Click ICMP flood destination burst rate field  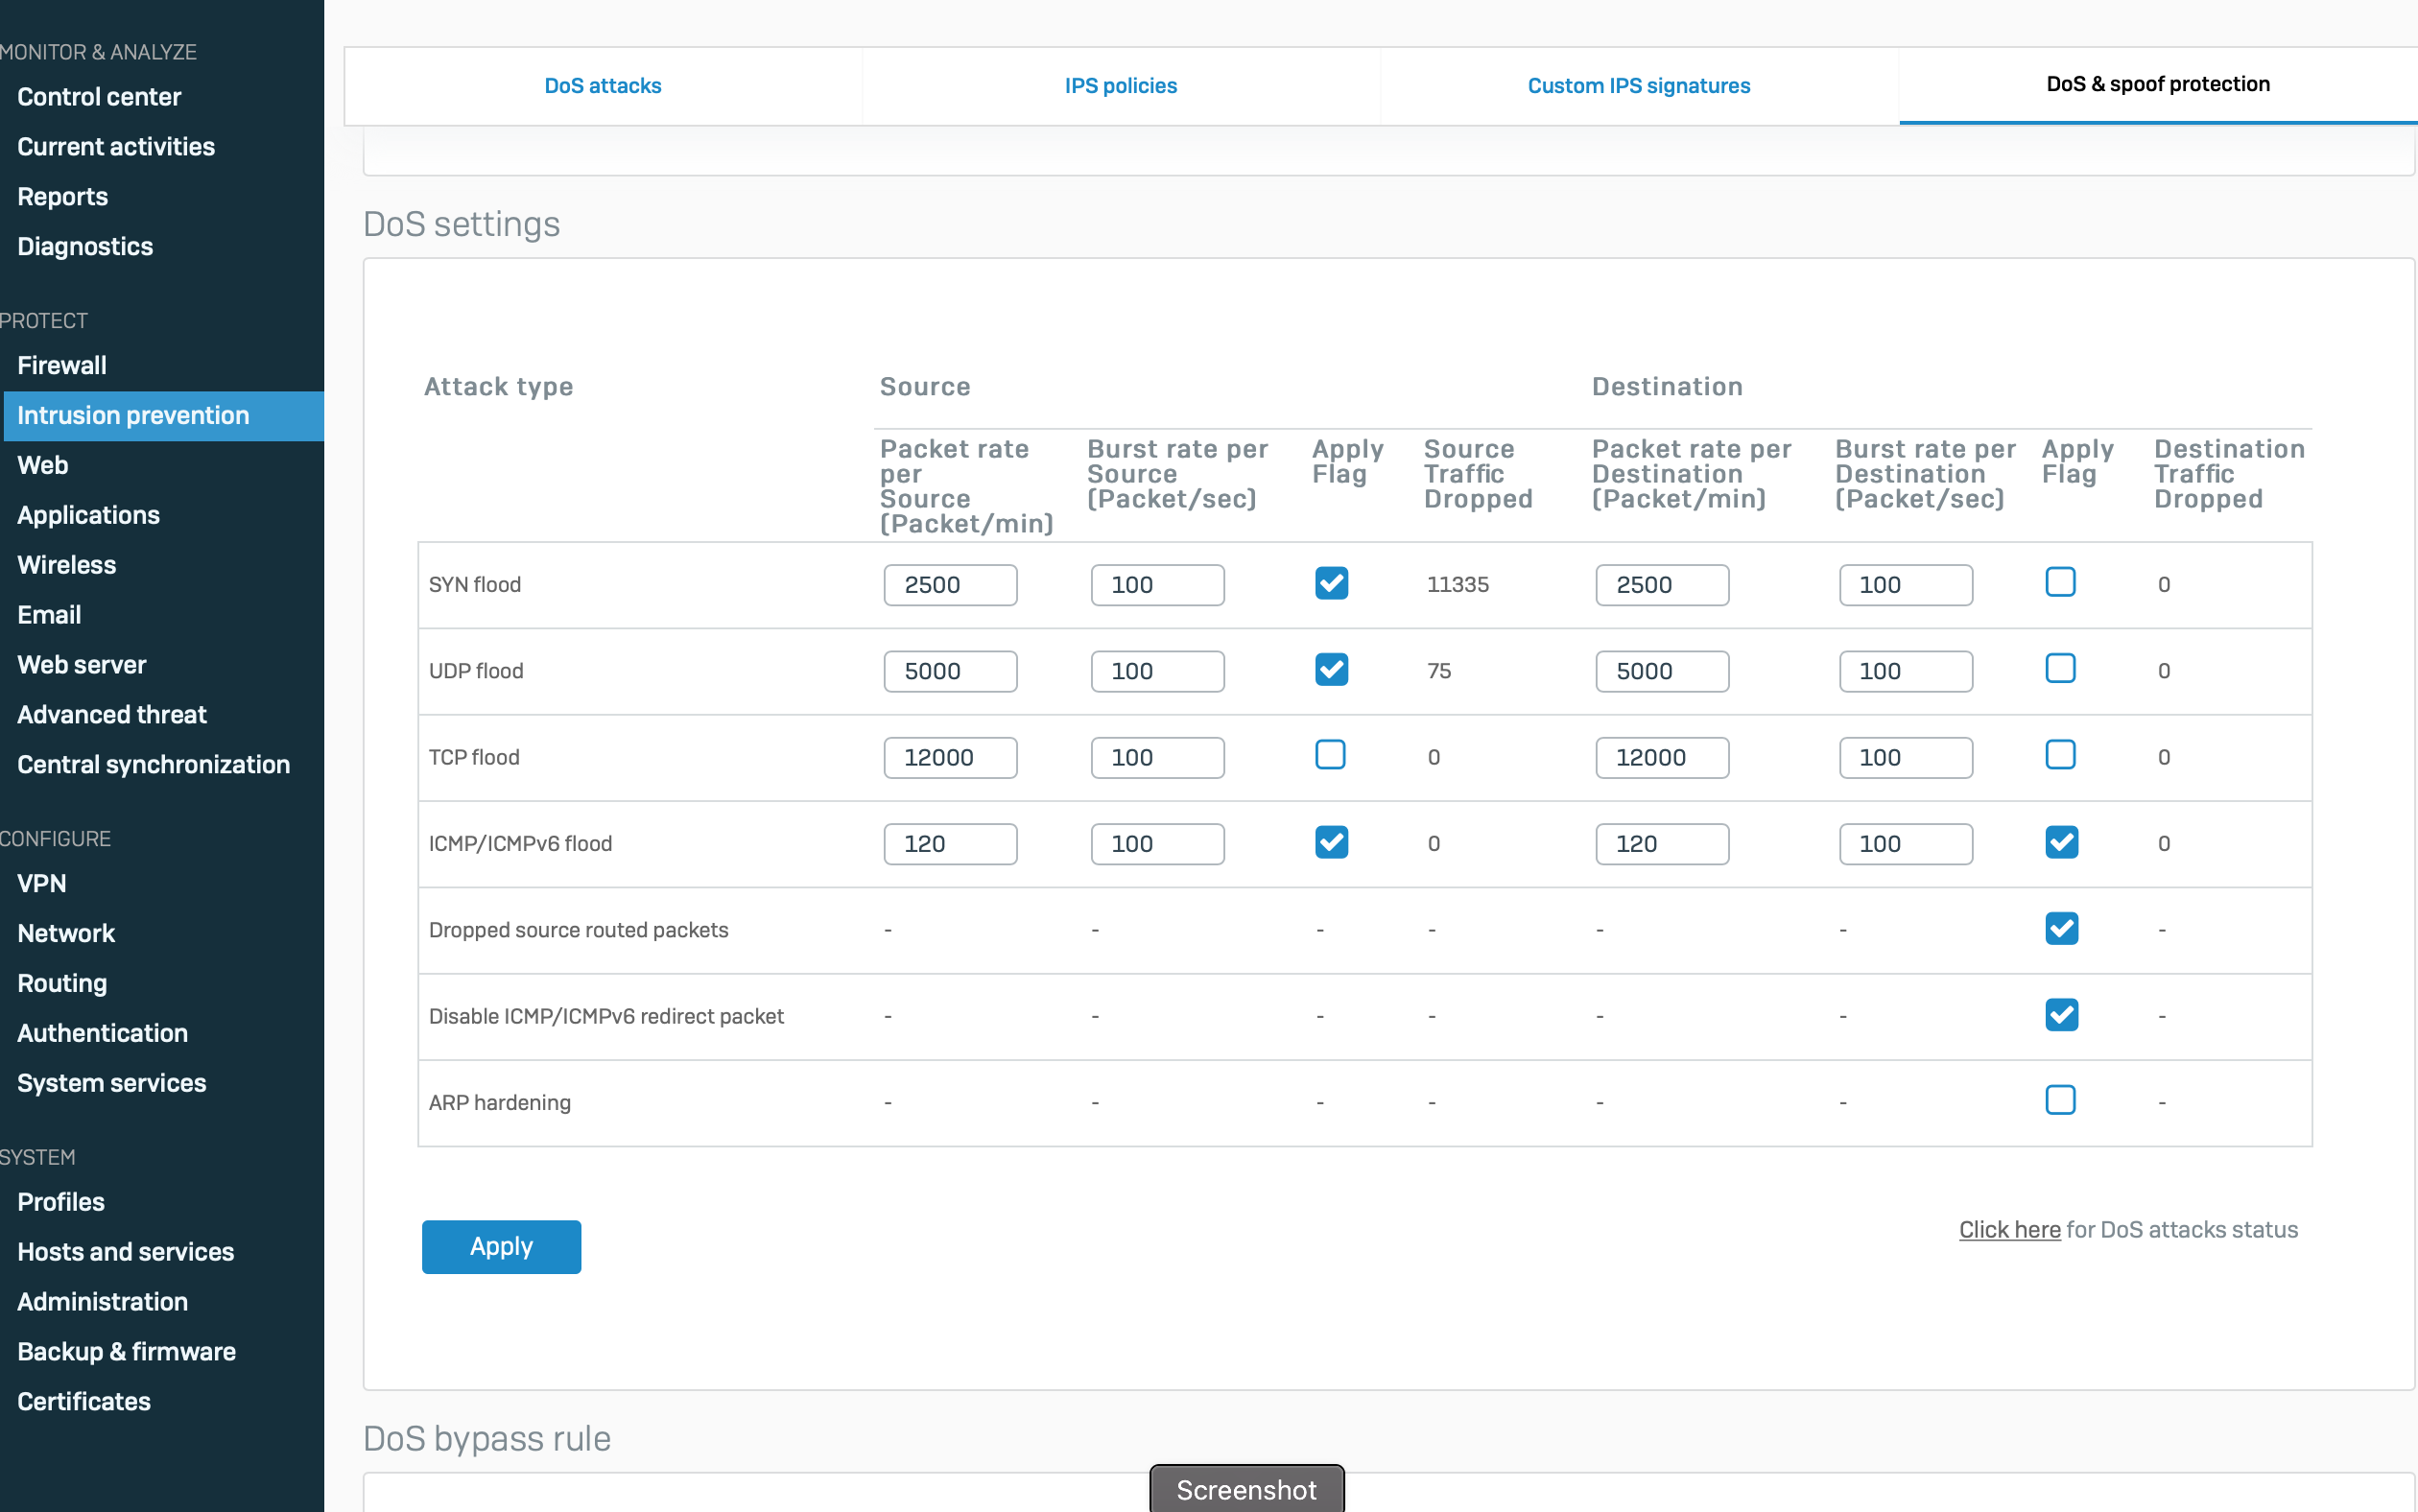point(1905,844)
